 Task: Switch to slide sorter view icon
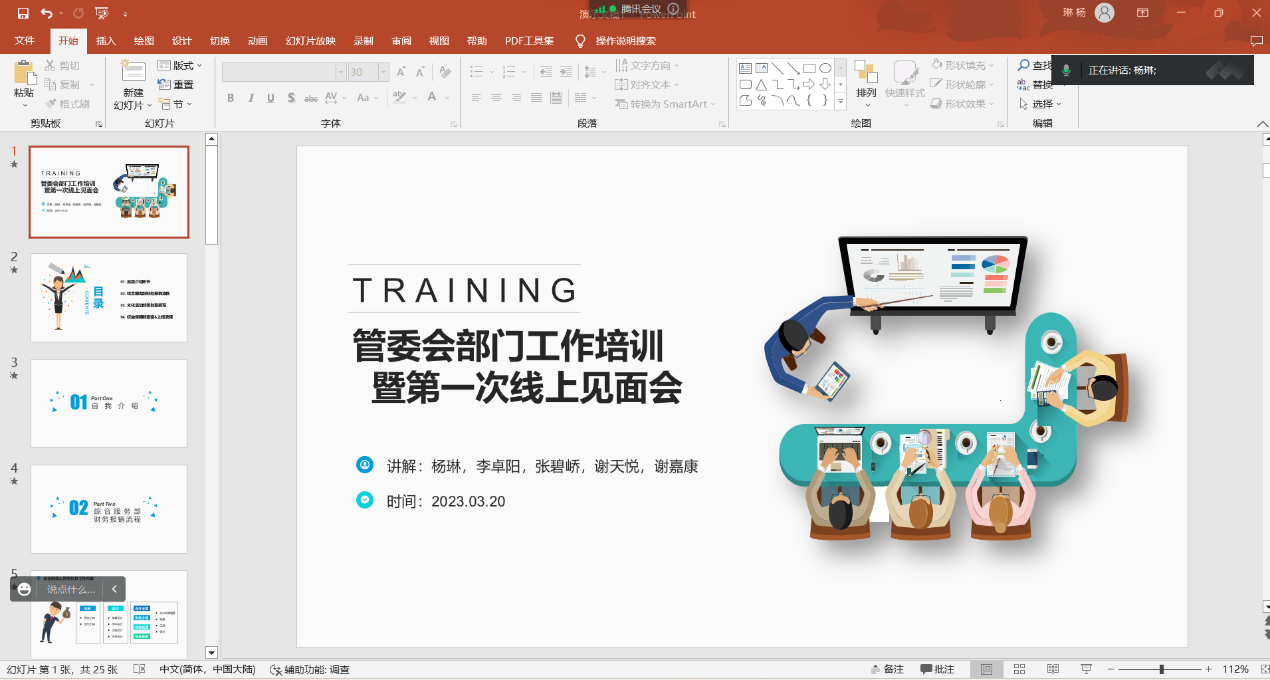coord(1019,669)
